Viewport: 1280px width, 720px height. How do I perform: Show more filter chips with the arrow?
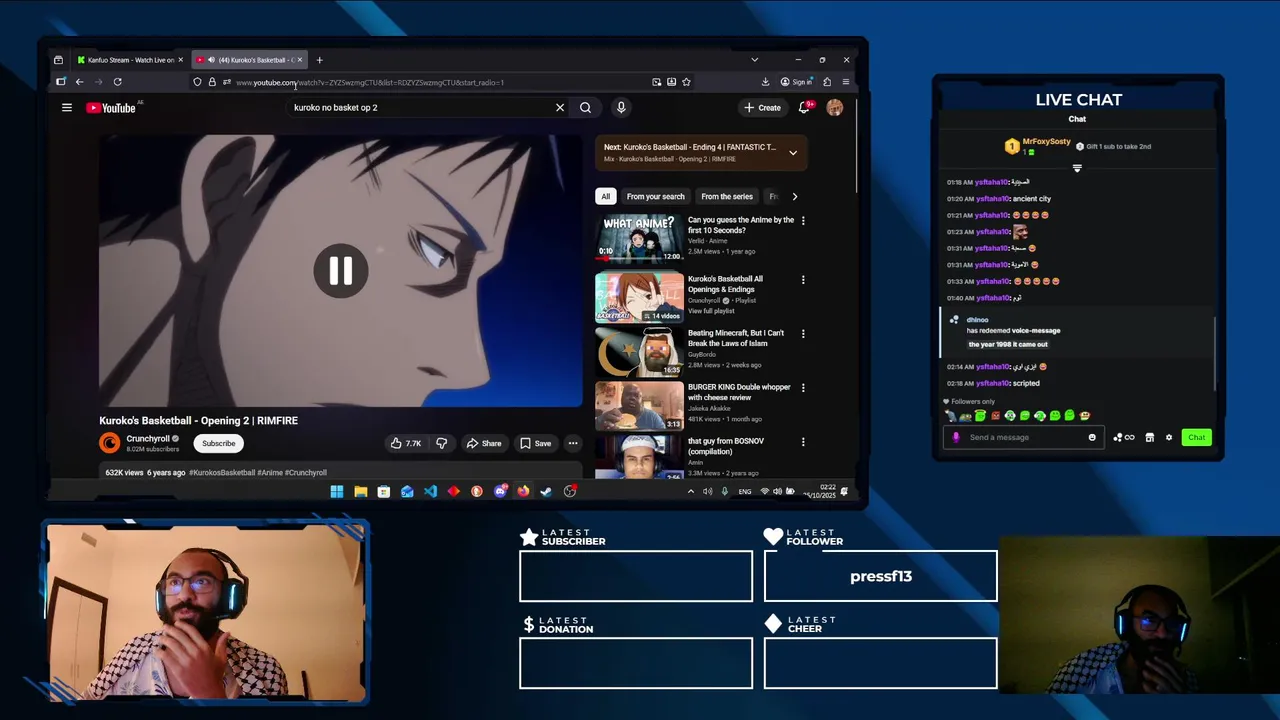[795, 197]
